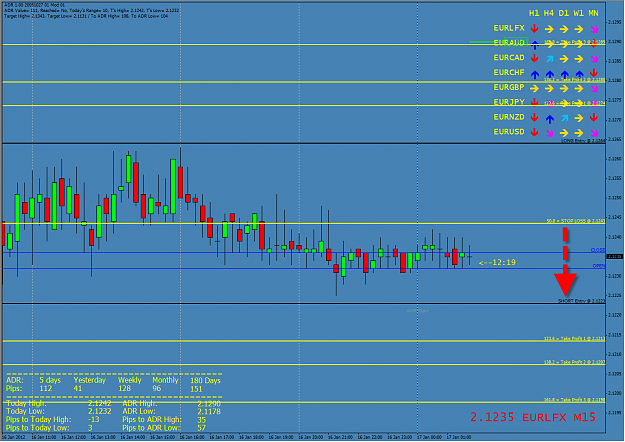Click the '17 Jan 00:00' time axis label
Screen dimensions: 625x442
429,437
